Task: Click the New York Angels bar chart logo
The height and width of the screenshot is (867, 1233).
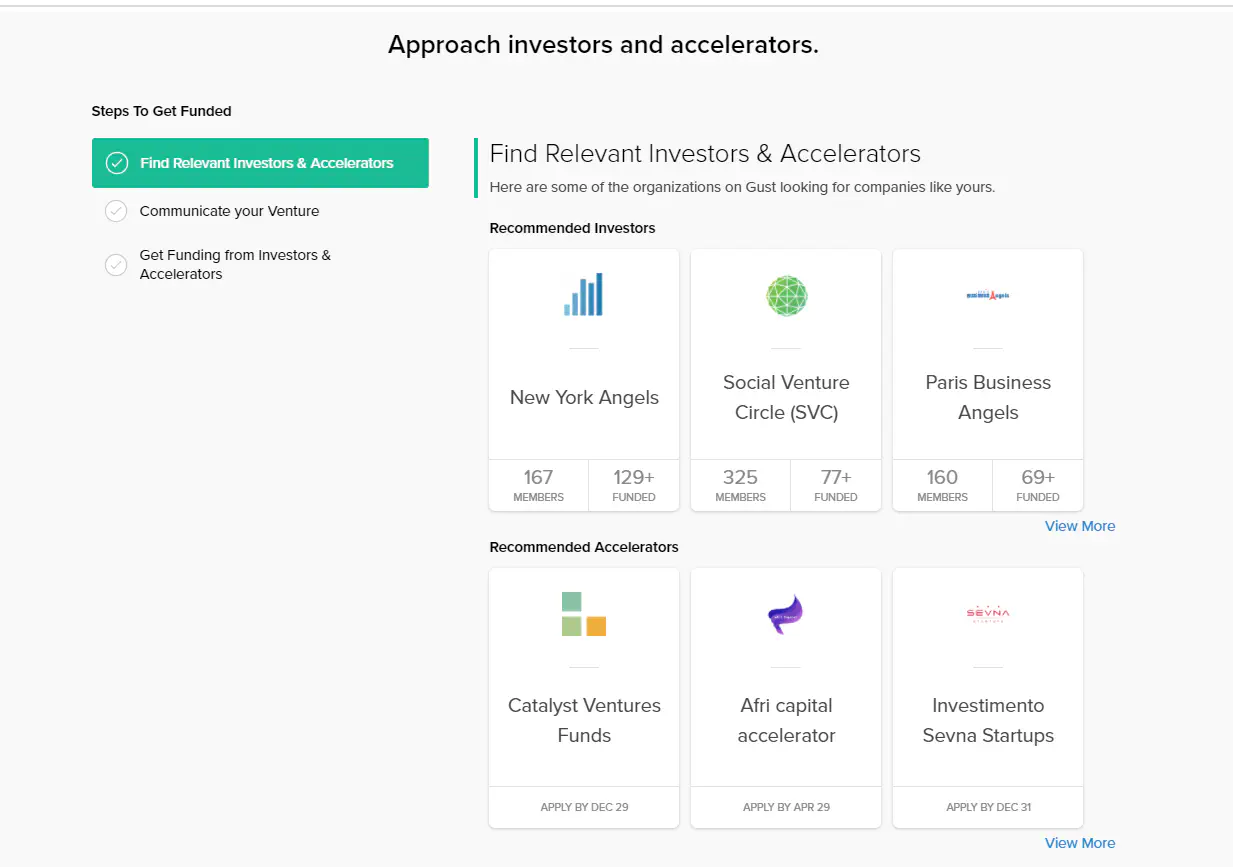Action: [583, 294]
